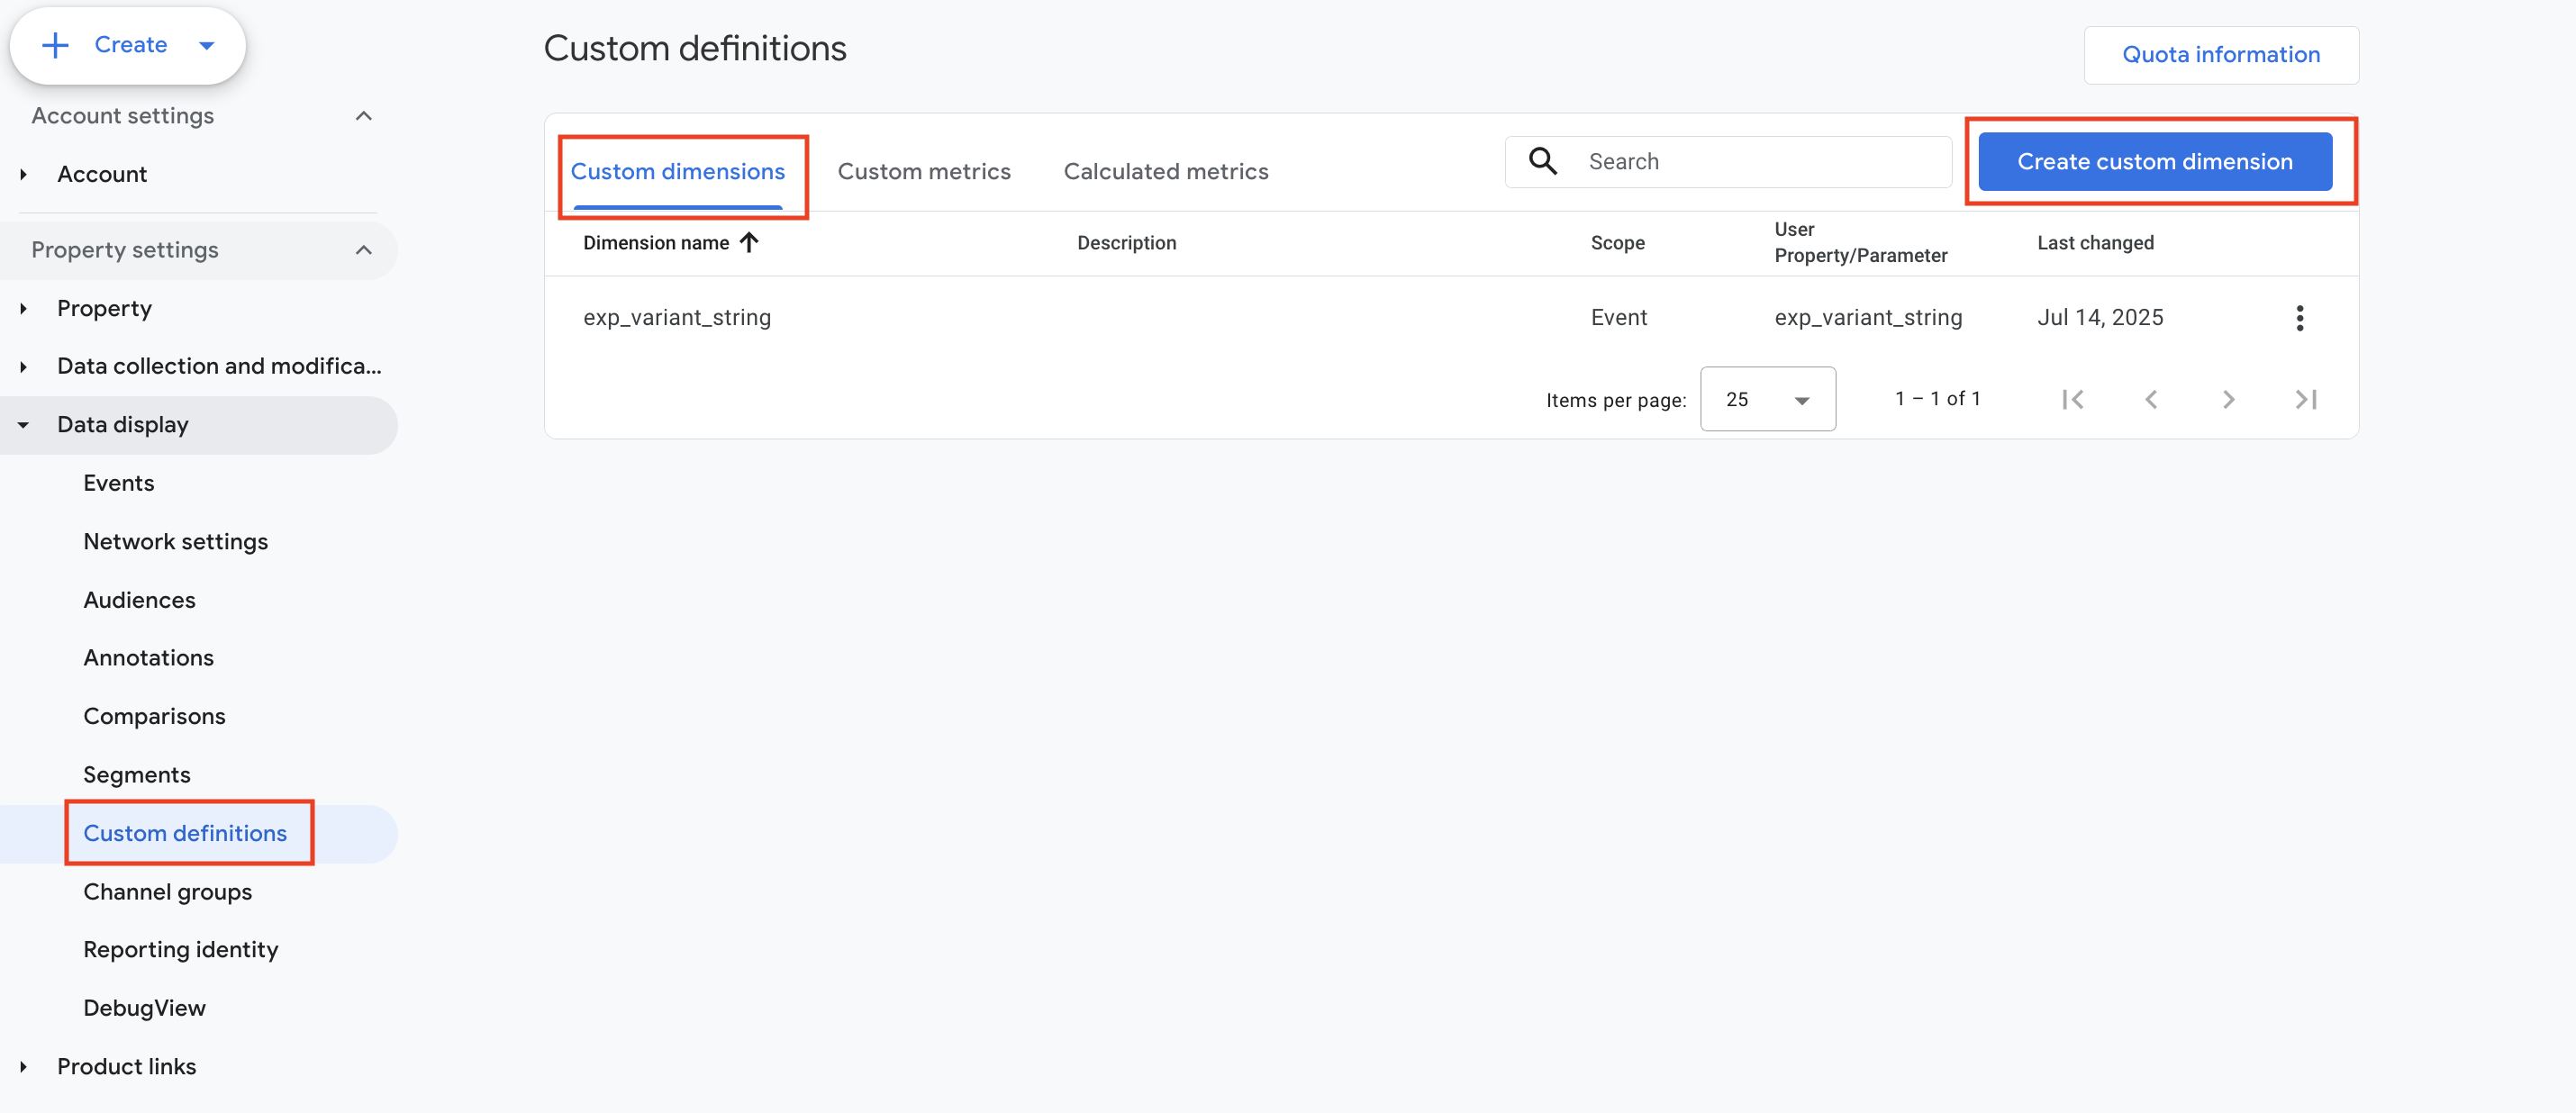Open Channel groups in the sidebar
2576x1113 pixels.
(167, 891)
